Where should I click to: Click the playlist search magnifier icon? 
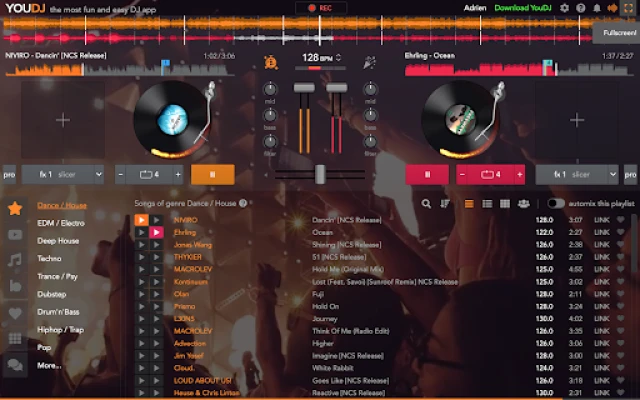[426, 204]
